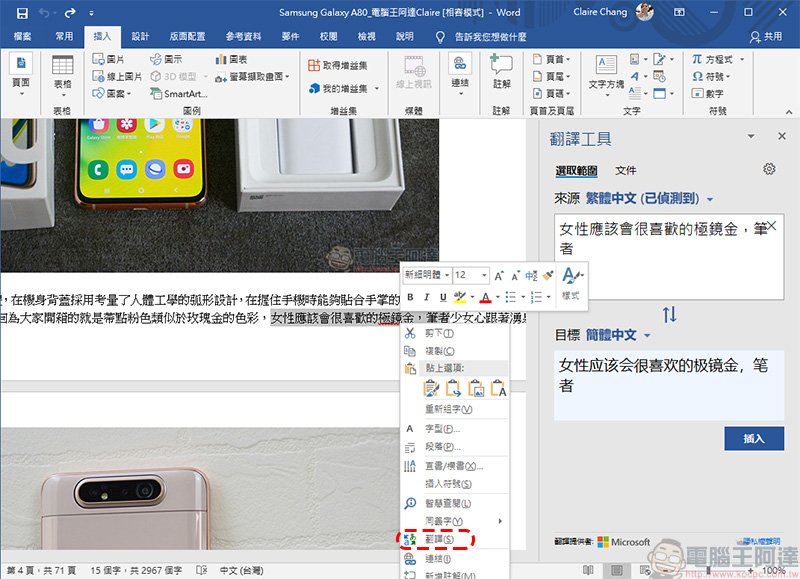Click source text box in translator

[669, 257]
